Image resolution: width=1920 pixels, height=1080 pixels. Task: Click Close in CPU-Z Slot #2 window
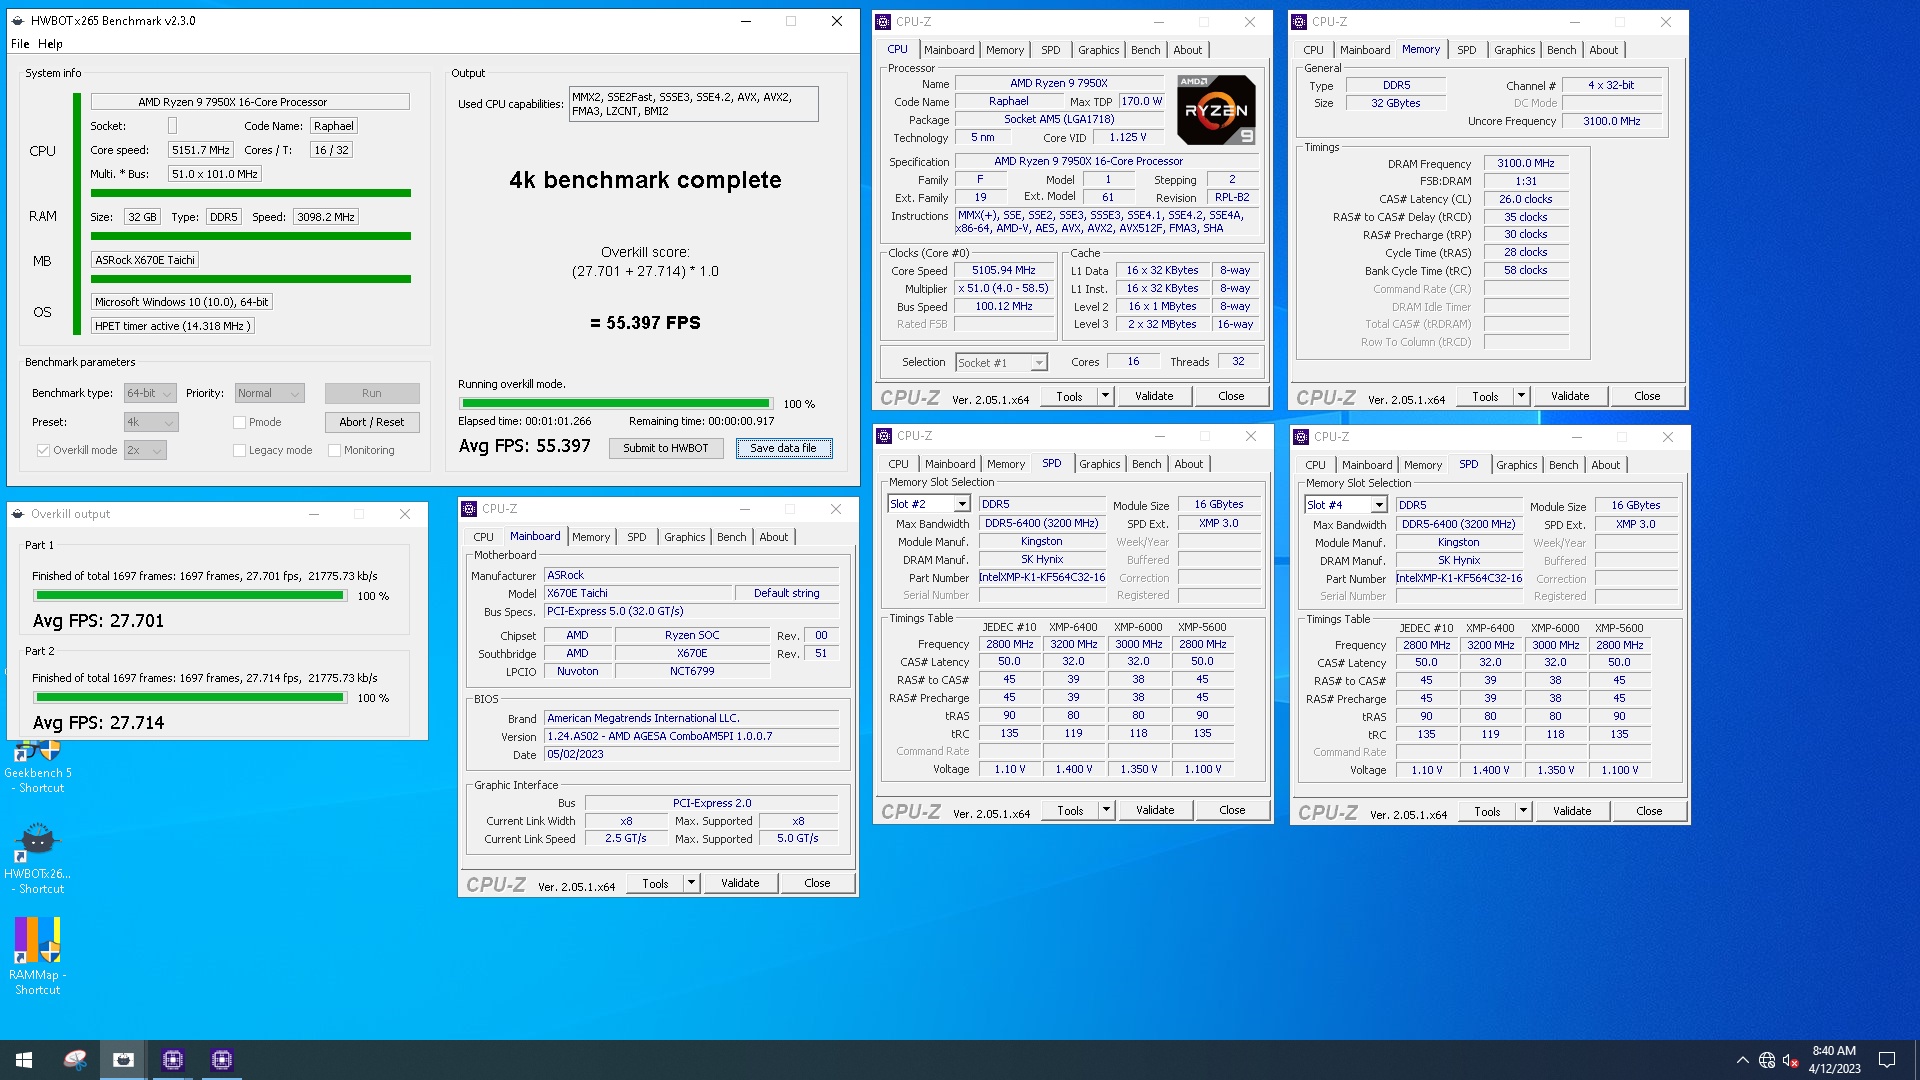click(x=1232, y=810)
